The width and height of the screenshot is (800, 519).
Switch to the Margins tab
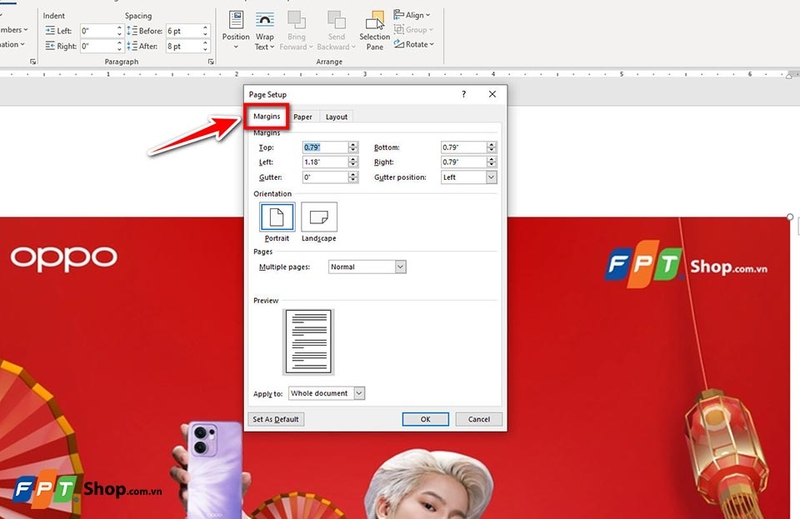tap(266, 116)
